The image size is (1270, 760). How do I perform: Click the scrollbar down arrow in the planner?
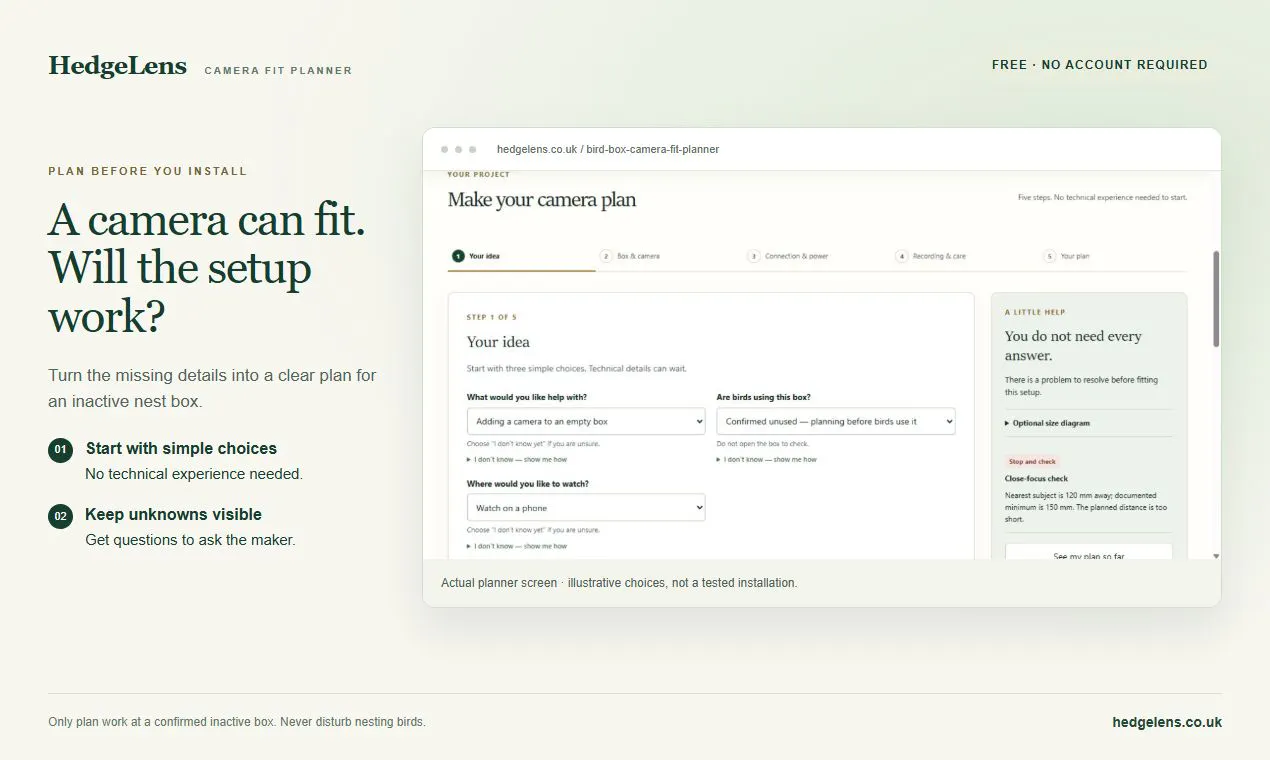point(1216,555)
